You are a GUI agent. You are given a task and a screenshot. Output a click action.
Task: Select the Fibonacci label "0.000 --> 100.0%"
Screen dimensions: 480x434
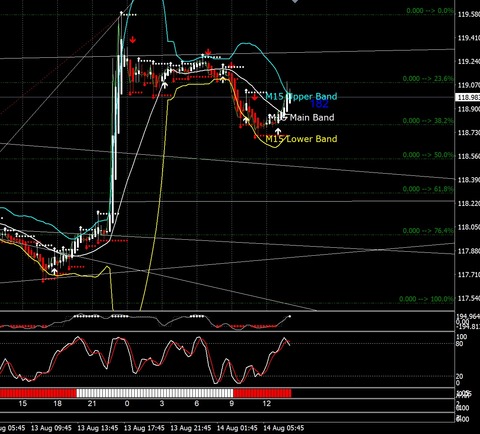coord(426,299)
